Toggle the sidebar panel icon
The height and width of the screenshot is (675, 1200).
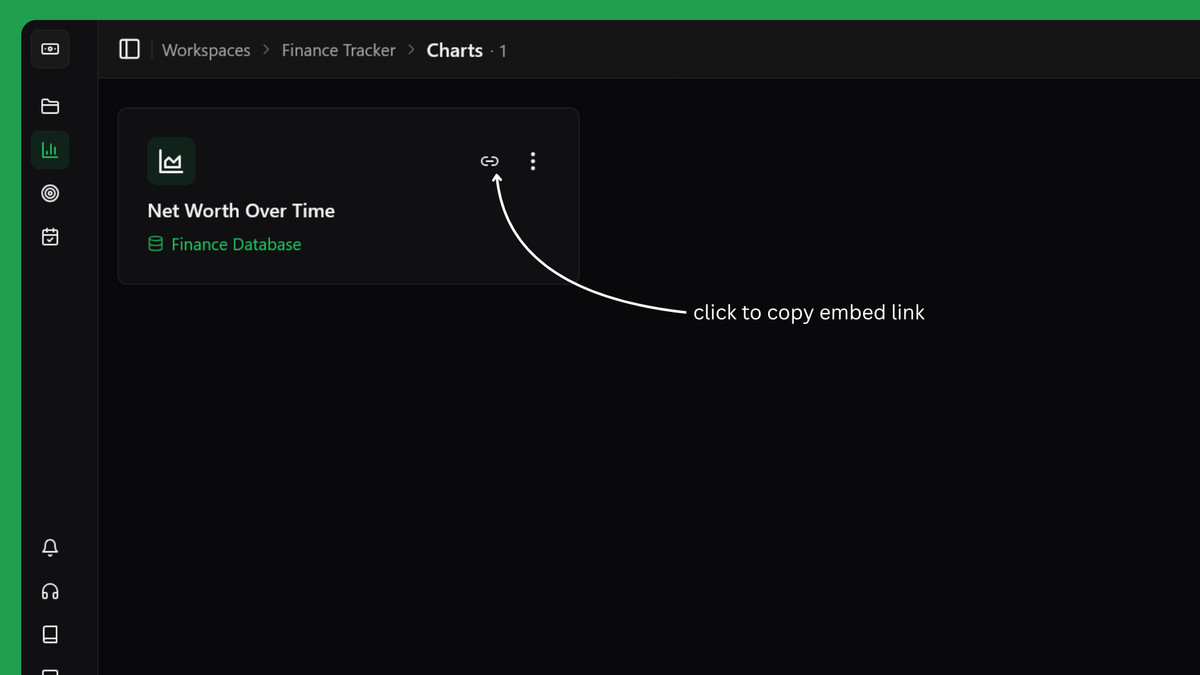point(129,49)
